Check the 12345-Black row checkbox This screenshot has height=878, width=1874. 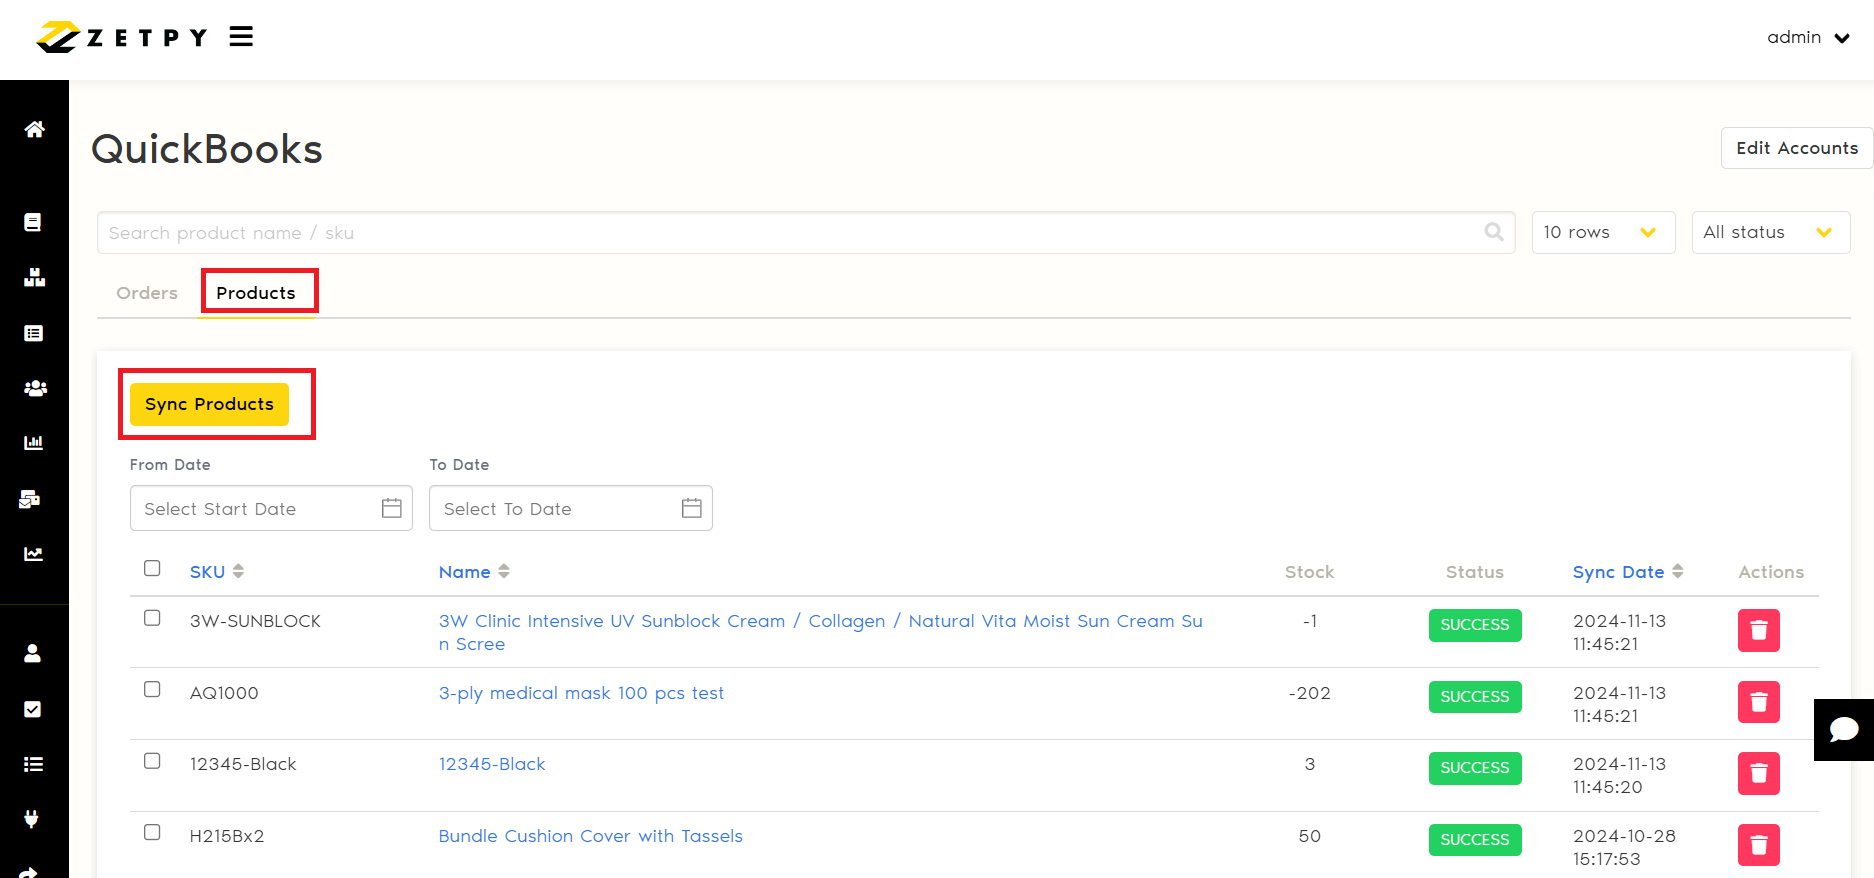click(x=152, y=761)
